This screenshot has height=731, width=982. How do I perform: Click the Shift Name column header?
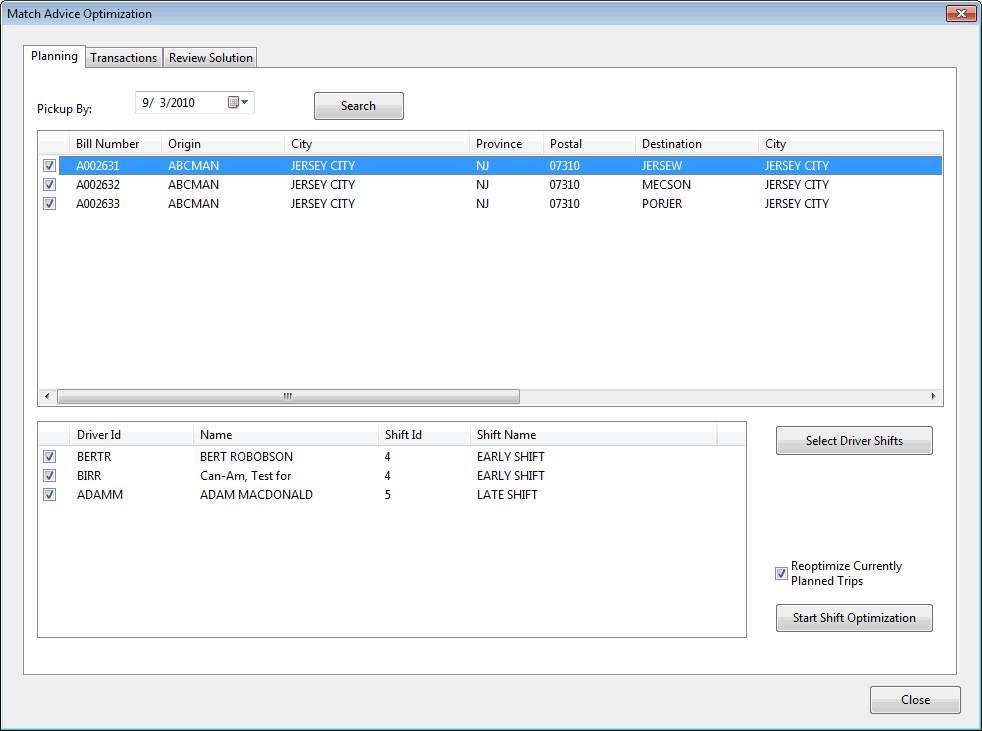click(x=506, y=435)
